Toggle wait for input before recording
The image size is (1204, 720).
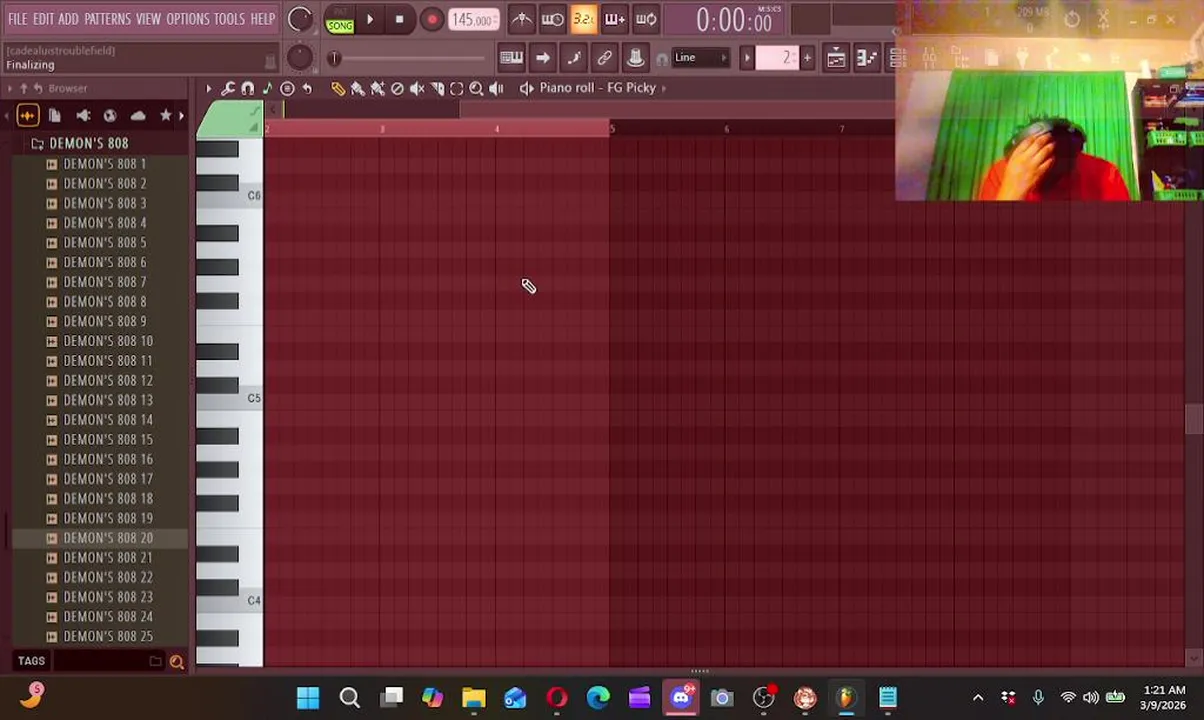click(552, 19)
